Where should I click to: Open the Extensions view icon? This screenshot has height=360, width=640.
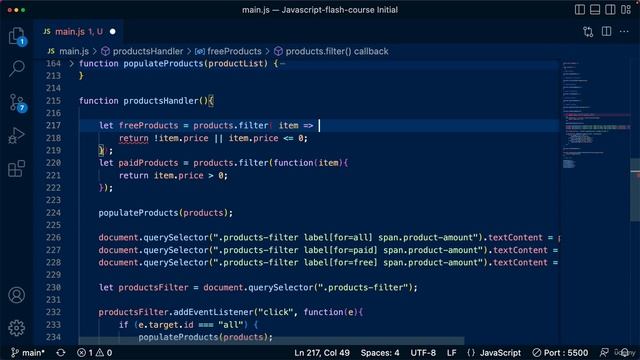[x=16, y=168]
